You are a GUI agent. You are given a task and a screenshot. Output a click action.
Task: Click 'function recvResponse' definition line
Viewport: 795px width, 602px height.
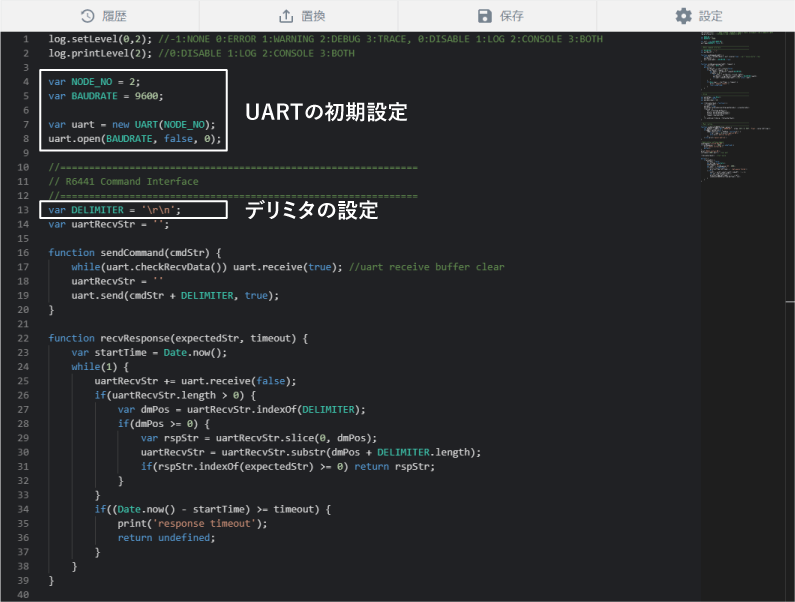178,338
